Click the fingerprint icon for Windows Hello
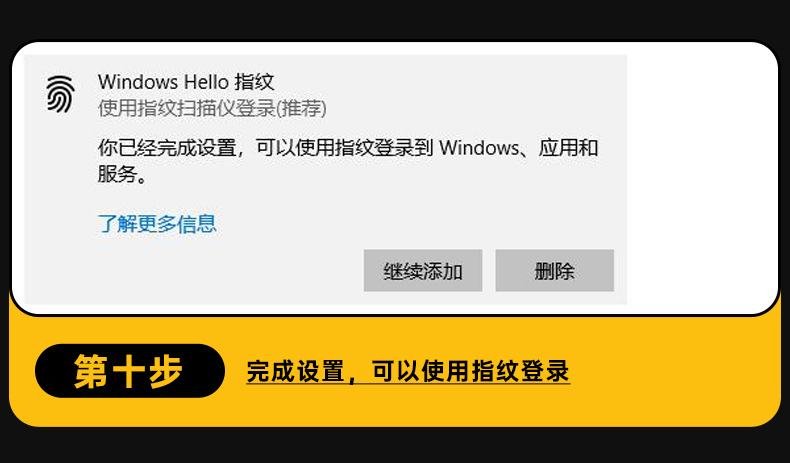Image resolution: width=790 pixels, height=463 pixels. (x=60, y=94)
